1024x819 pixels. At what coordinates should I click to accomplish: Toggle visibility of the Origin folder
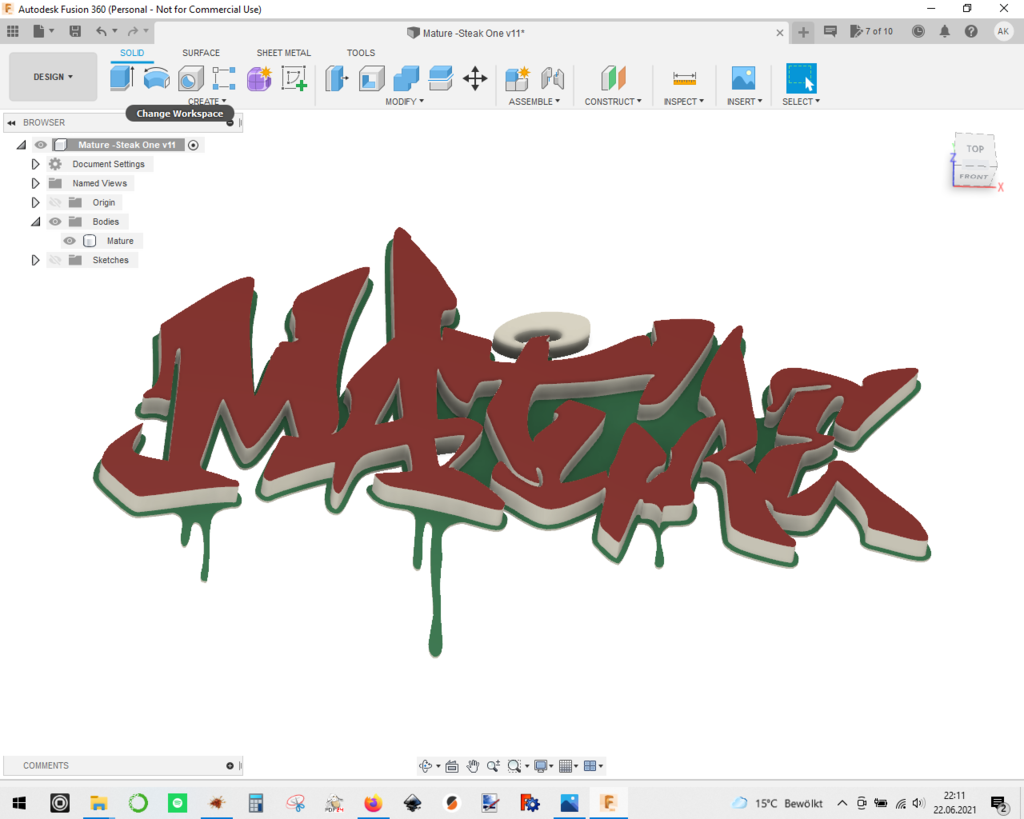click(x=56, y=202)
